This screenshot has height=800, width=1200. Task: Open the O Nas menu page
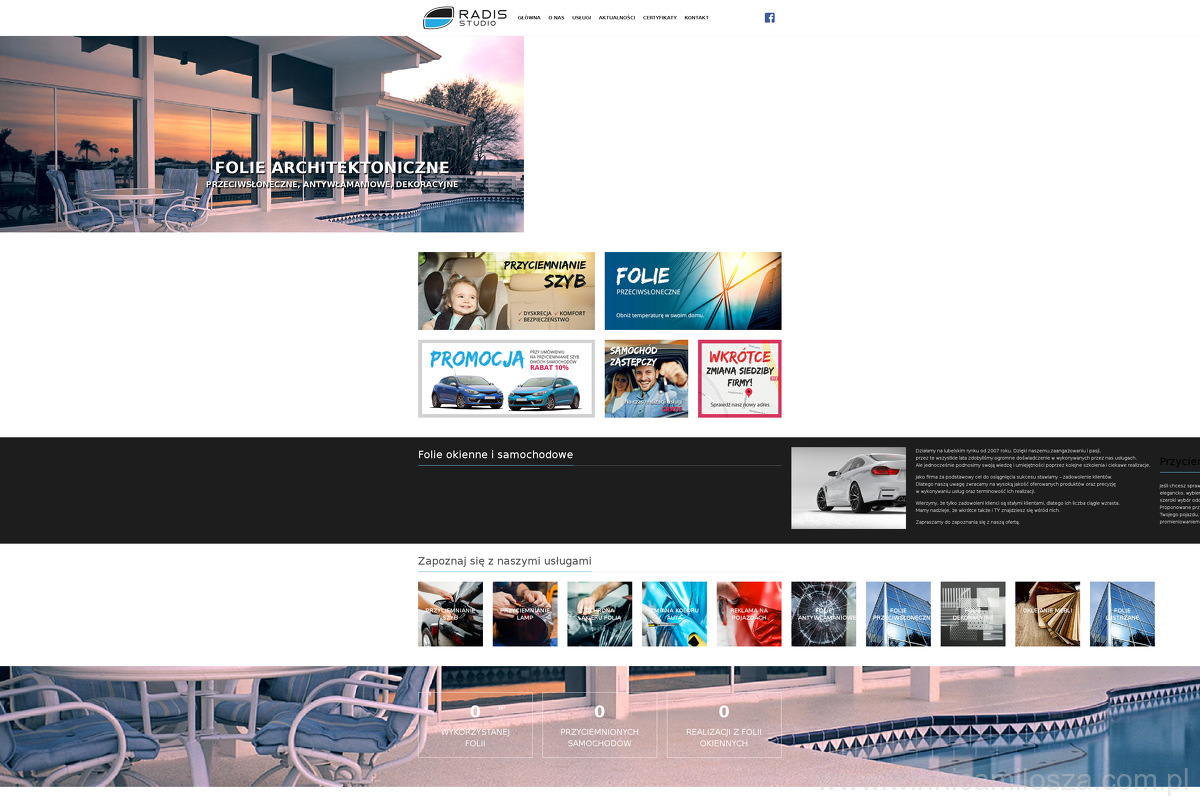[x=556, y=18]
